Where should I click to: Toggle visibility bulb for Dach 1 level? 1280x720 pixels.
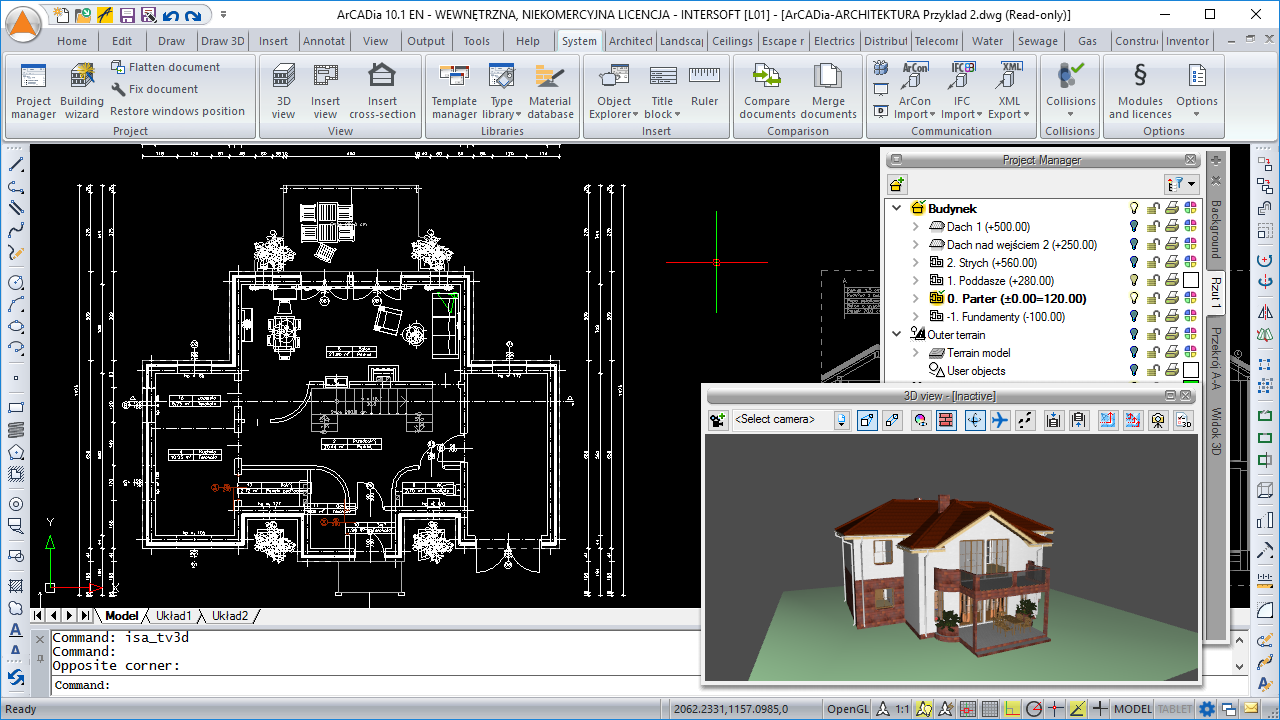click(1134, 227)
